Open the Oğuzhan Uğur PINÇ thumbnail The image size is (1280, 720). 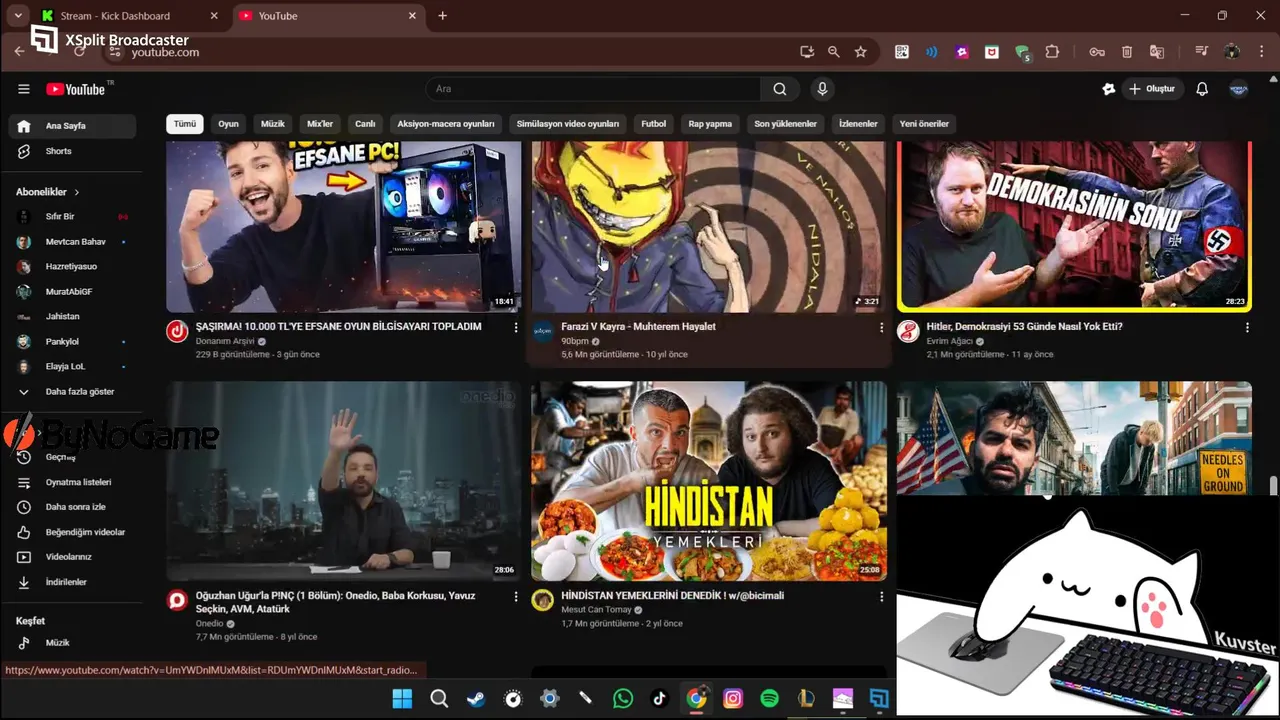343,481
